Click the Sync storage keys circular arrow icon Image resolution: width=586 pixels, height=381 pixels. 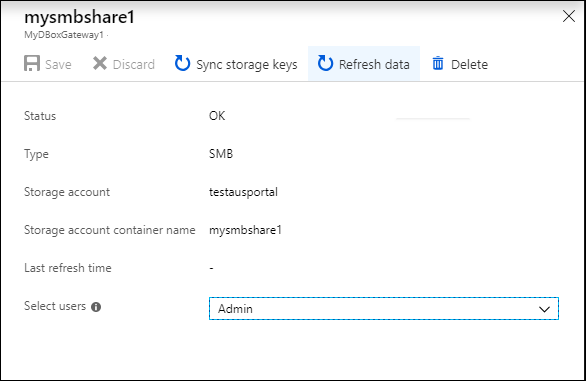pyautogui.click(x=182, y=63)
